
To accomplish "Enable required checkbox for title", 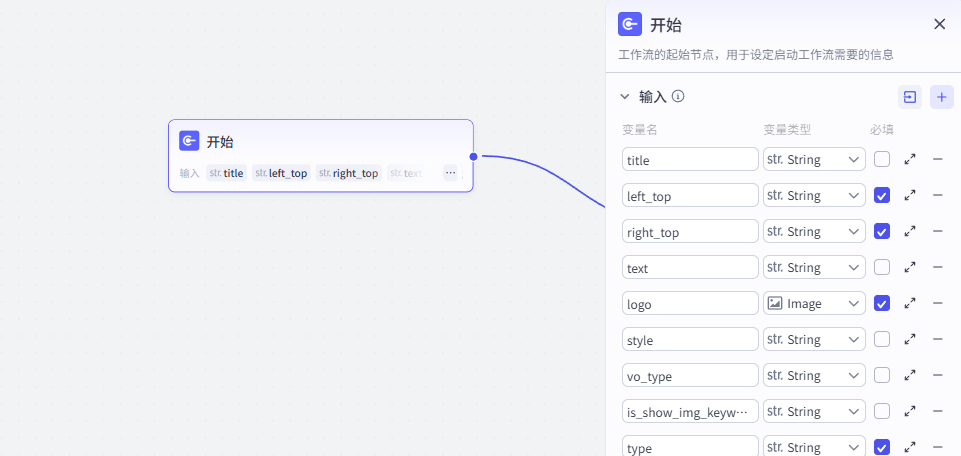I will click(x=881, y=159).
